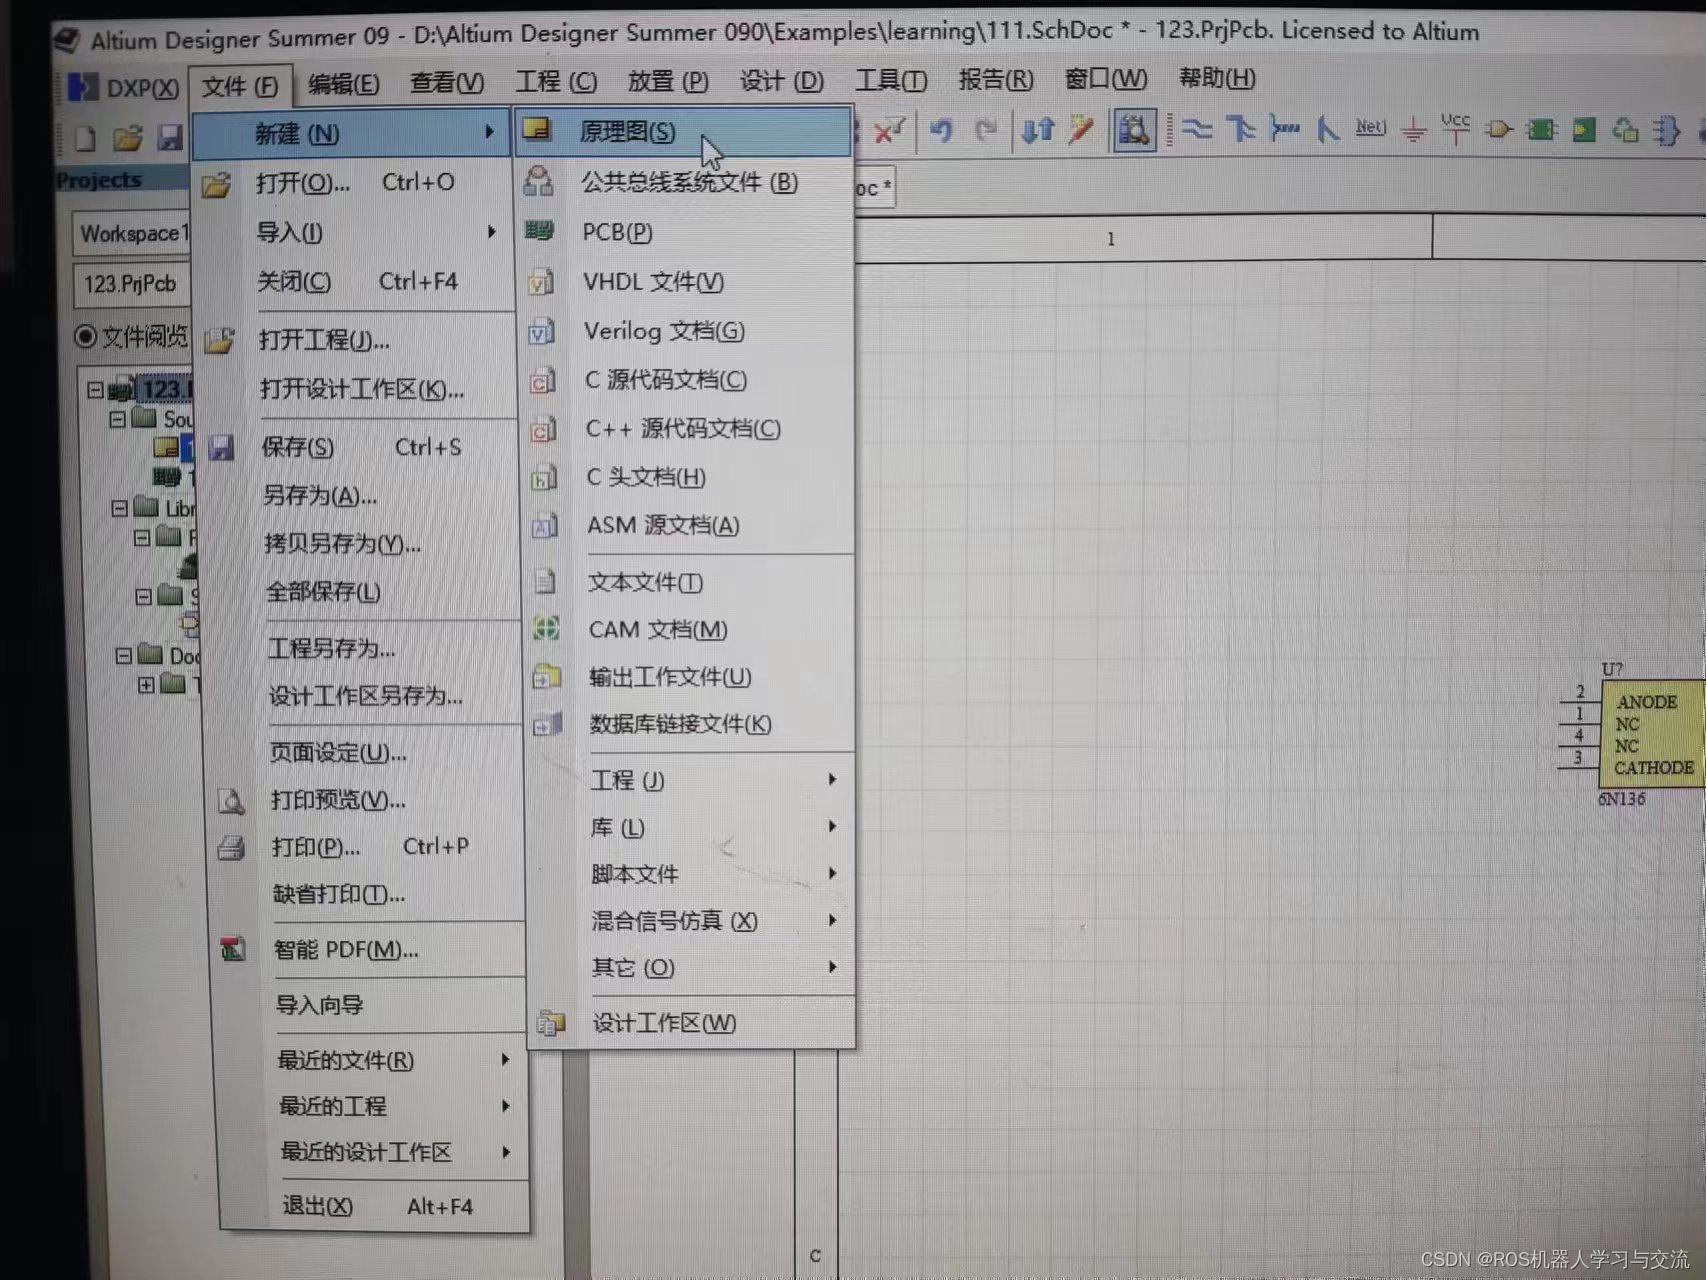Open the 窗口(W) menu
Viewport: 1706px width, 1280px height.
pyautogui.click(x=1106, y=78)
